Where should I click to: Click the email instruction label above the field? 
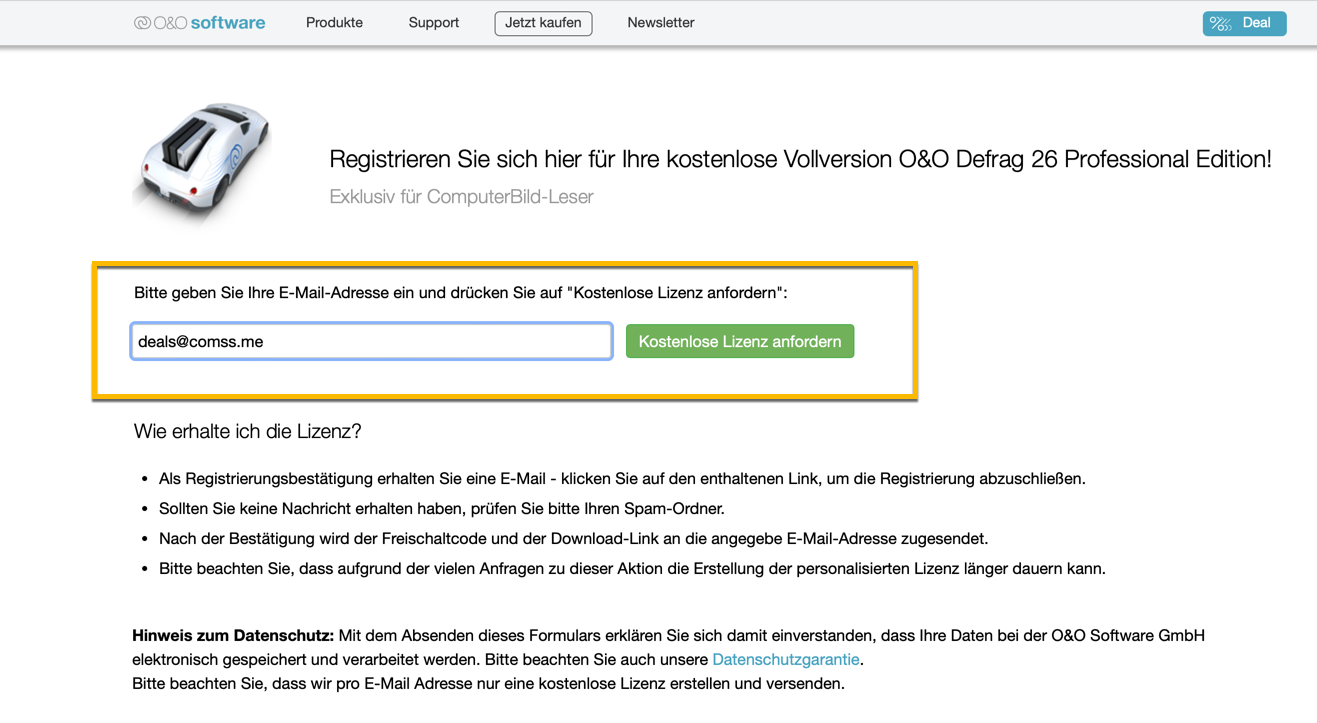[x=460, y=293]
